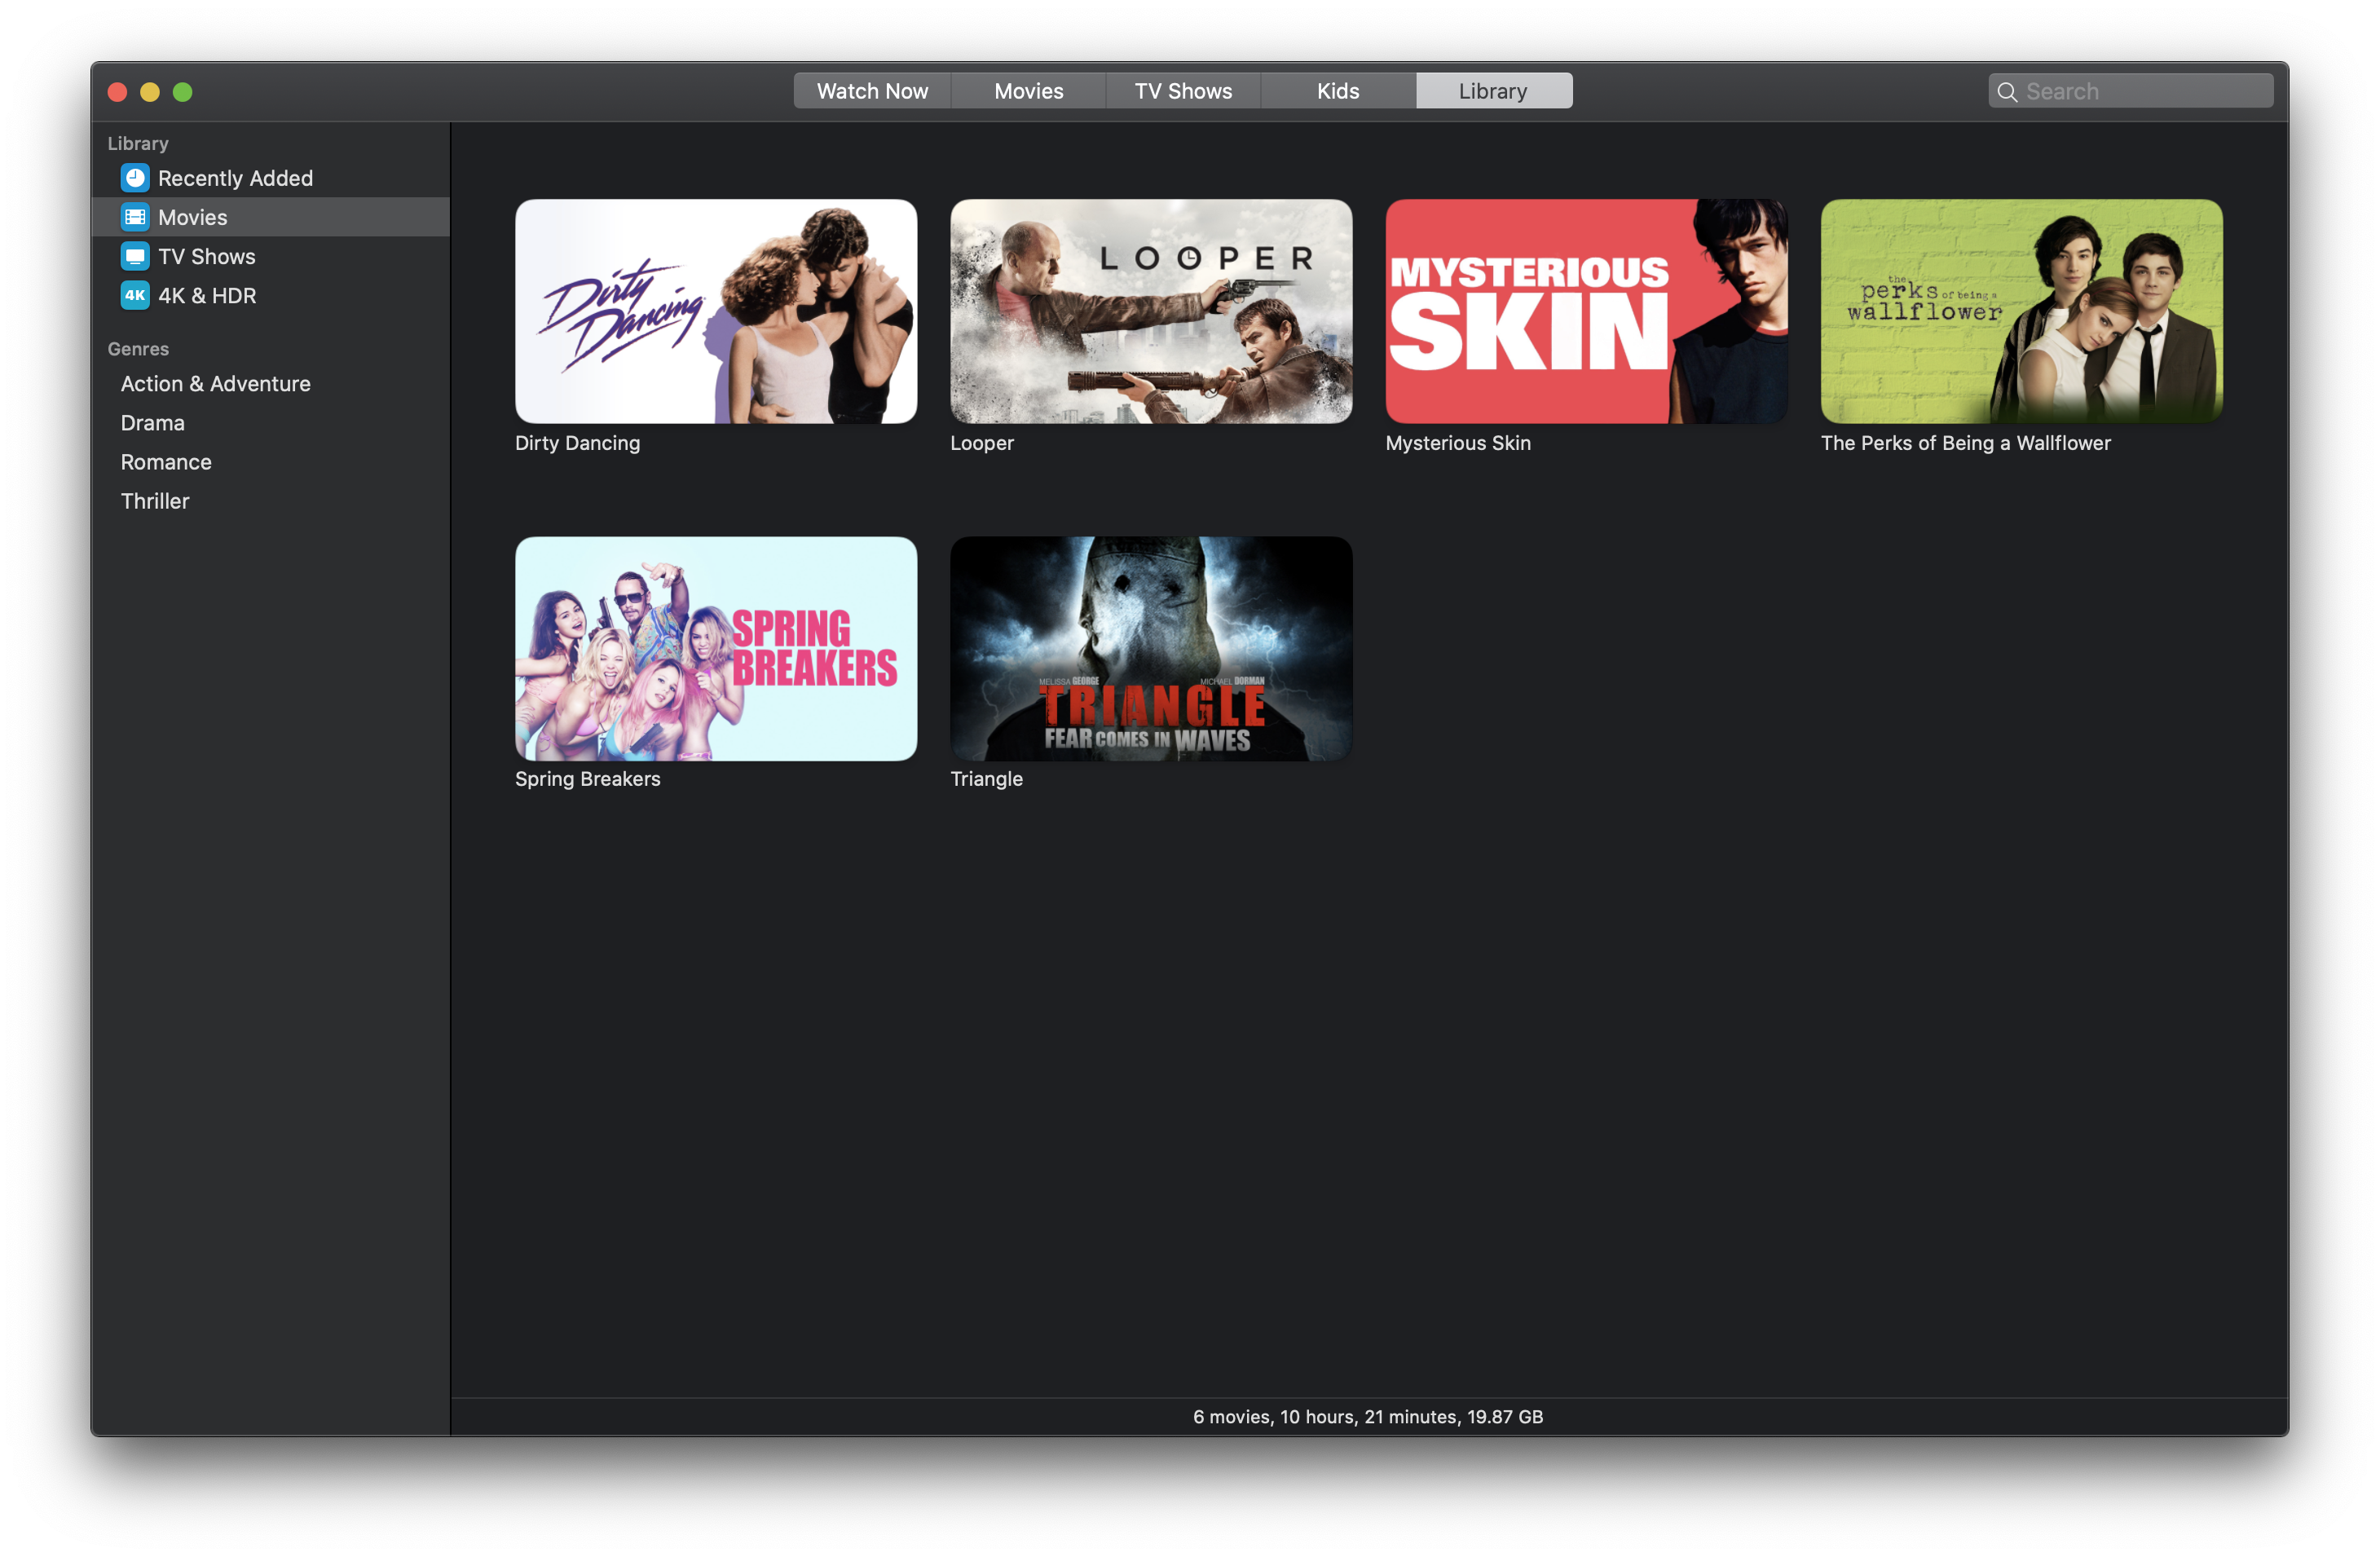
Task: Click the 4K badge icon in sidebar
Action: pyautogui.click(x=135, y=295)
